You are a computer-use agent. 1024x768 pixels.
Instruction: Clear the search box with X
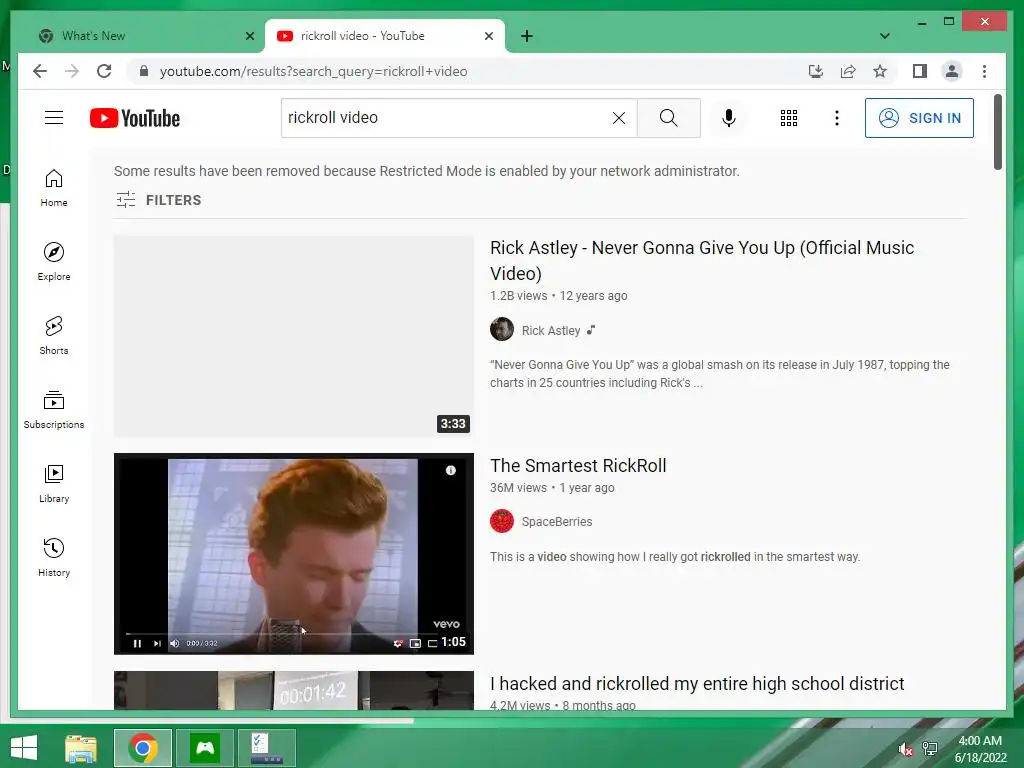point(618,118)
